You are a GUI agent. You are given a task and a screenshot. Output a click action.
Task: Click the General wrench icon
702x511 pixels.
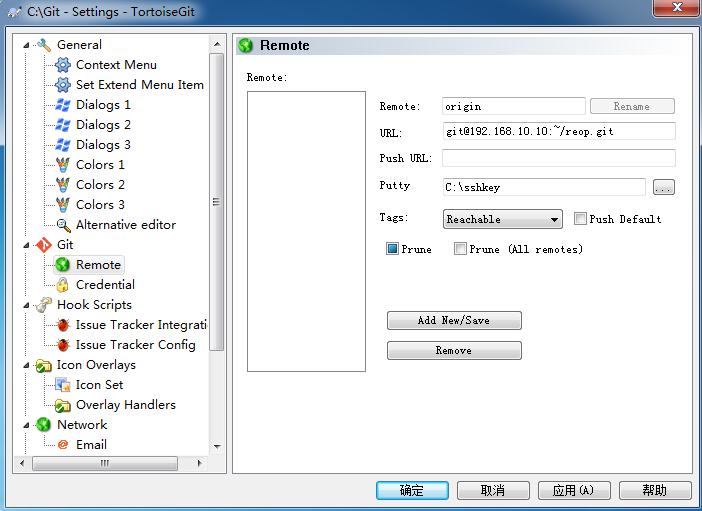tap(43, 45)
